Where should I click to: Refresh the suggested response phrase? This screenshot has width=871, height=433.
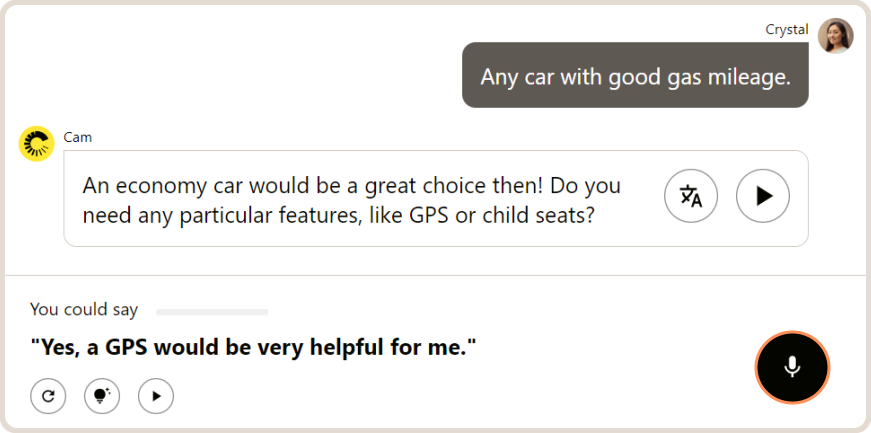48,396
